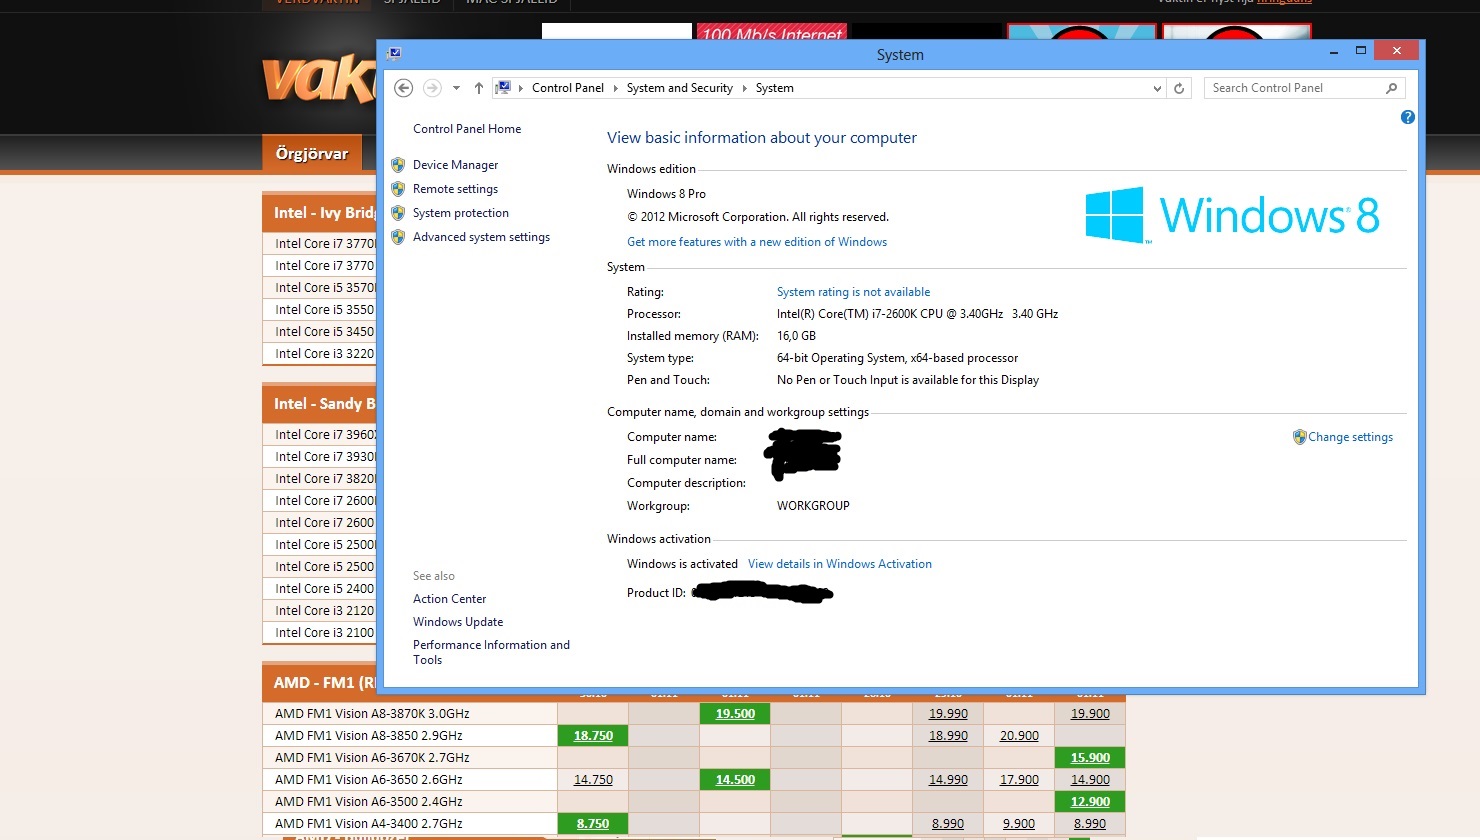The height and width of the screenshot is (840, 1480).
Task: Click the Up one level arrow
Action: point(479,88)
